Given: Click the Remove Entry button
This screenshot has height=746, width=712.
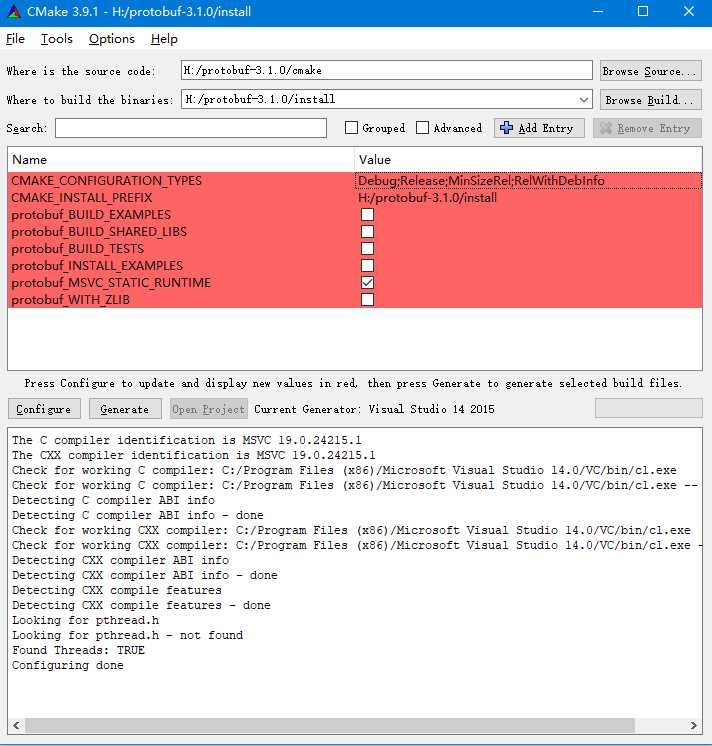Looking at the screenshot, I should [x=647, y=128].
